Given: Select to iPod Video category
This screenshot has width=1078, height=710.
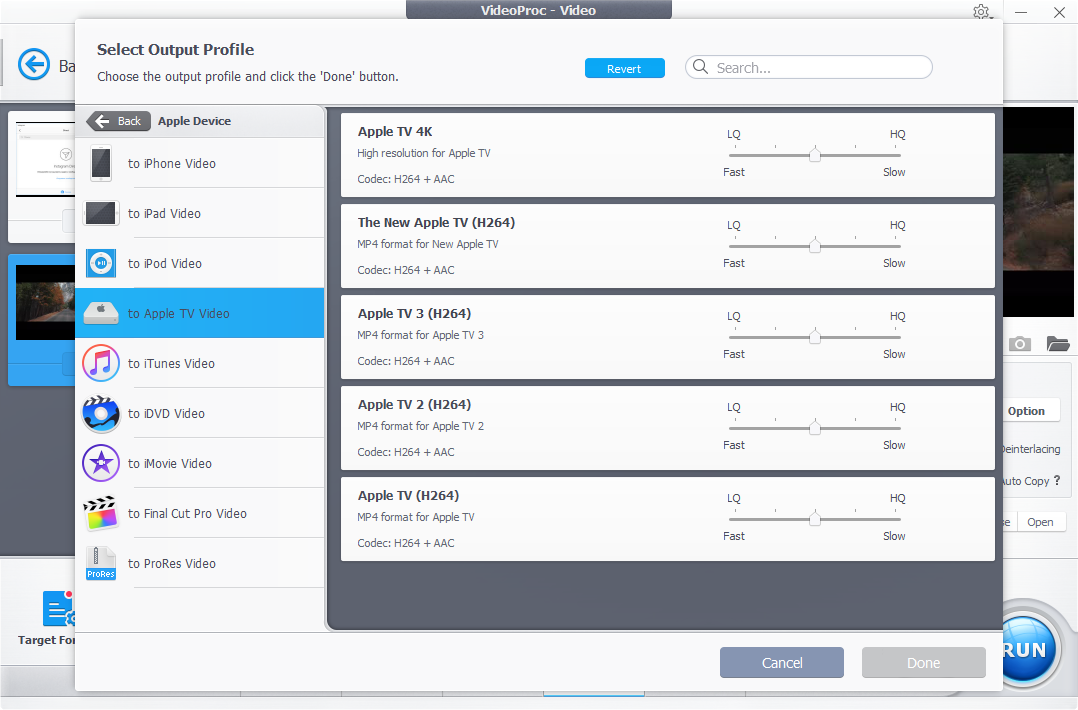Looking at the screenshot, I should (x=199, y=263).
